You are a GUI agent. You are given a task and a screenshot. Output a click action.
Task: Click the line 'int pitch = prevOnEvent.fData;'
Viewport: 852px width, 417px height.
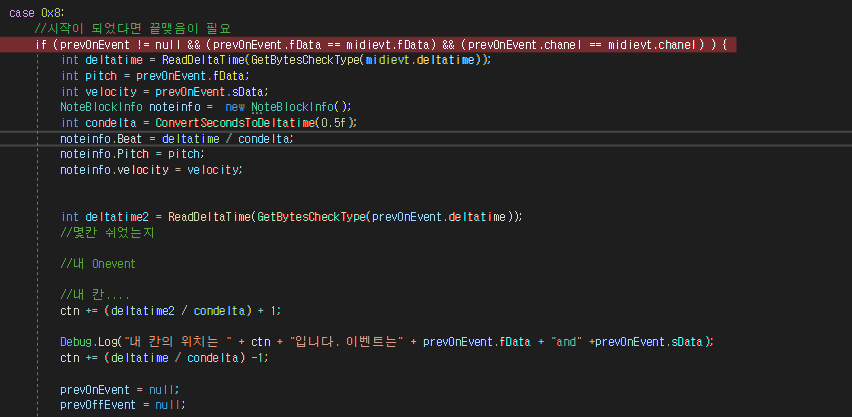point(155,76)
